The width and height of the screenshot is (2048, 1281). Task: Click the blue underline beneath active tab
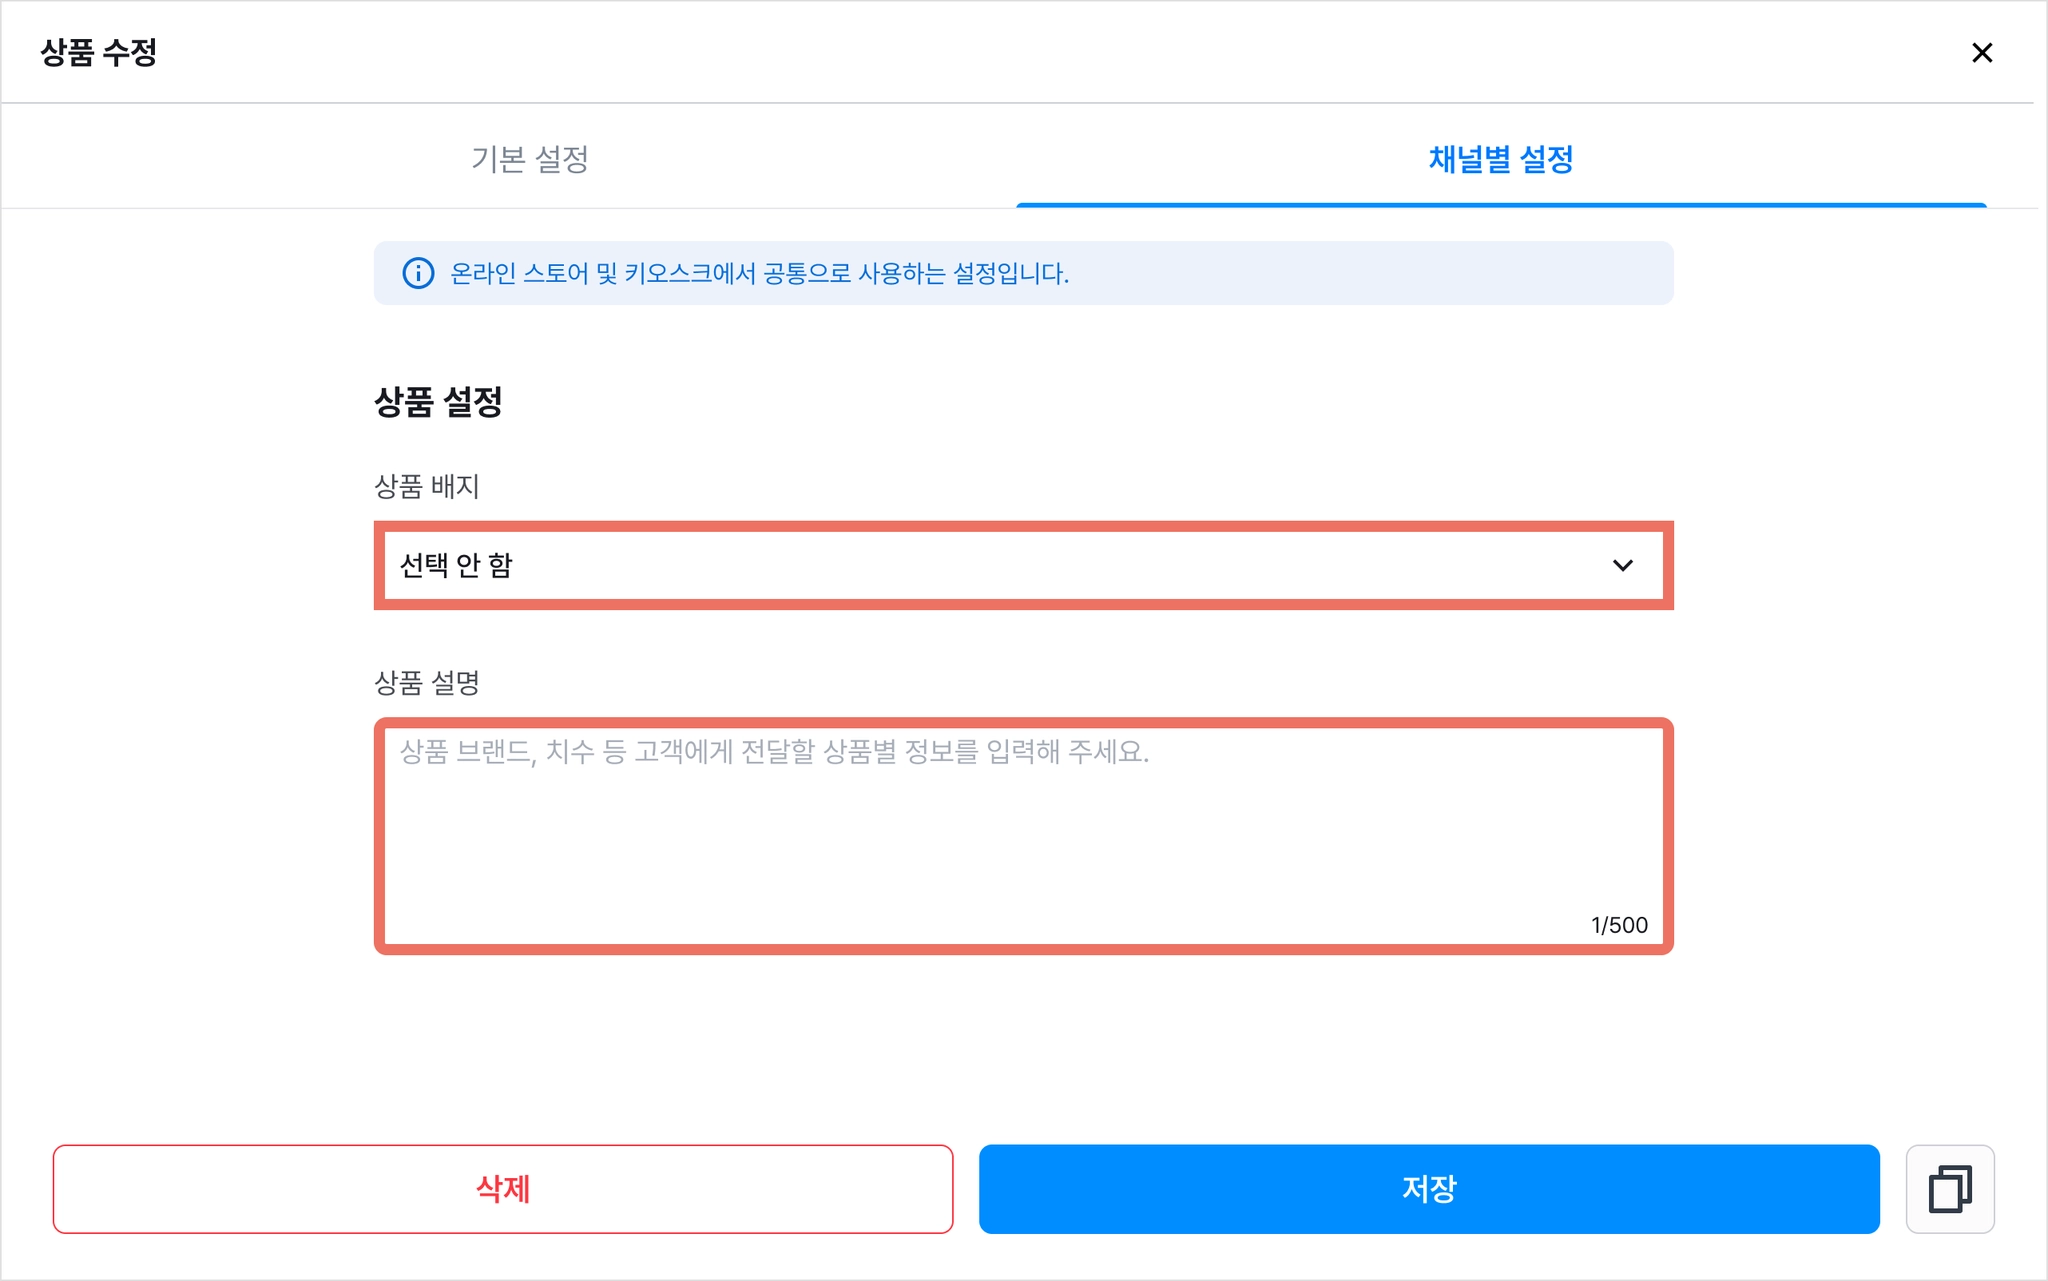[x=1501, y=205]
